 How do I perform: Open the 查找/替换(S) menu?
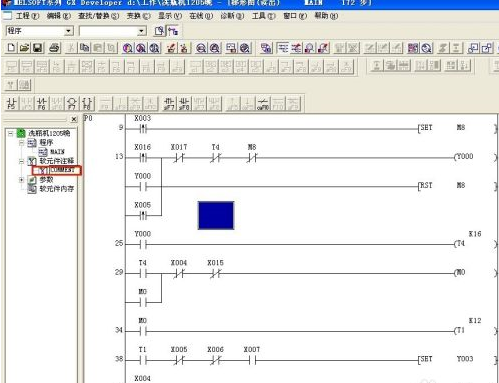click(x=98, y=16)
